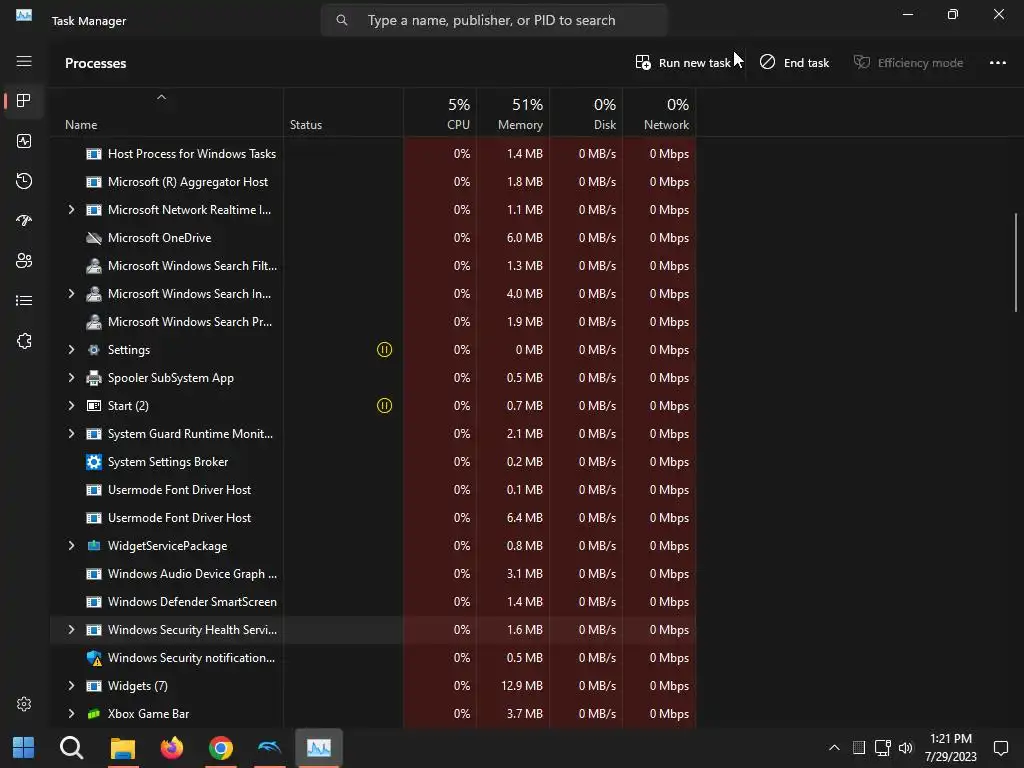The image size is (1024, 768).
Task: Select Windows Audio Device Graph row
Action: (x=373, y=573)
